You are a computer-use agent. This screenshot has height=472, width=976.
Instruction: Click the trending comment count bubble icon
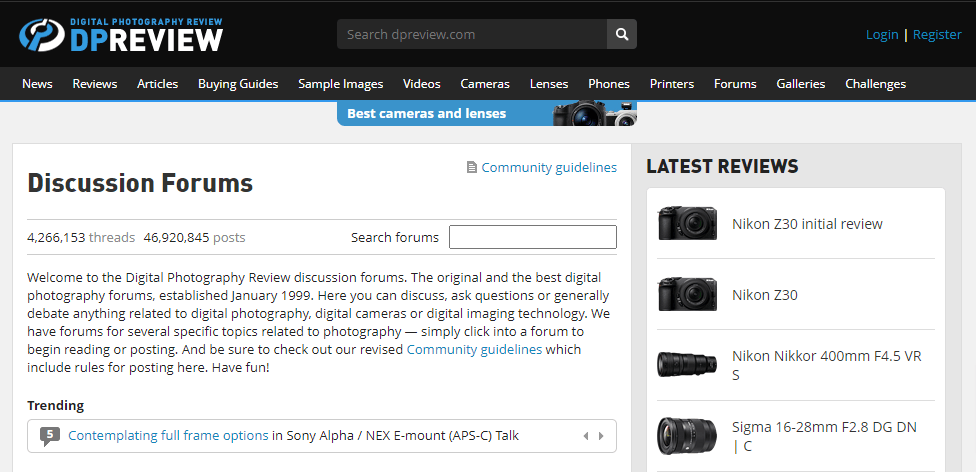click(x=50, y=436)
